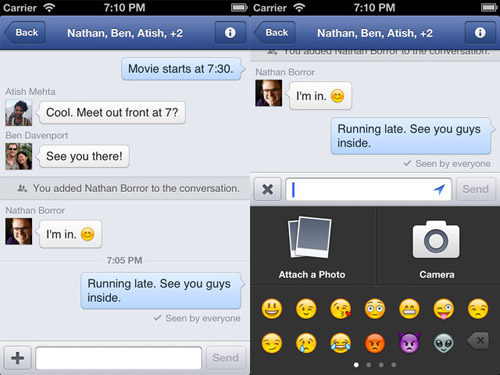Tap Ben Davenport's profile picture
This screenshot has width=500, height=375.
(19, 156)
